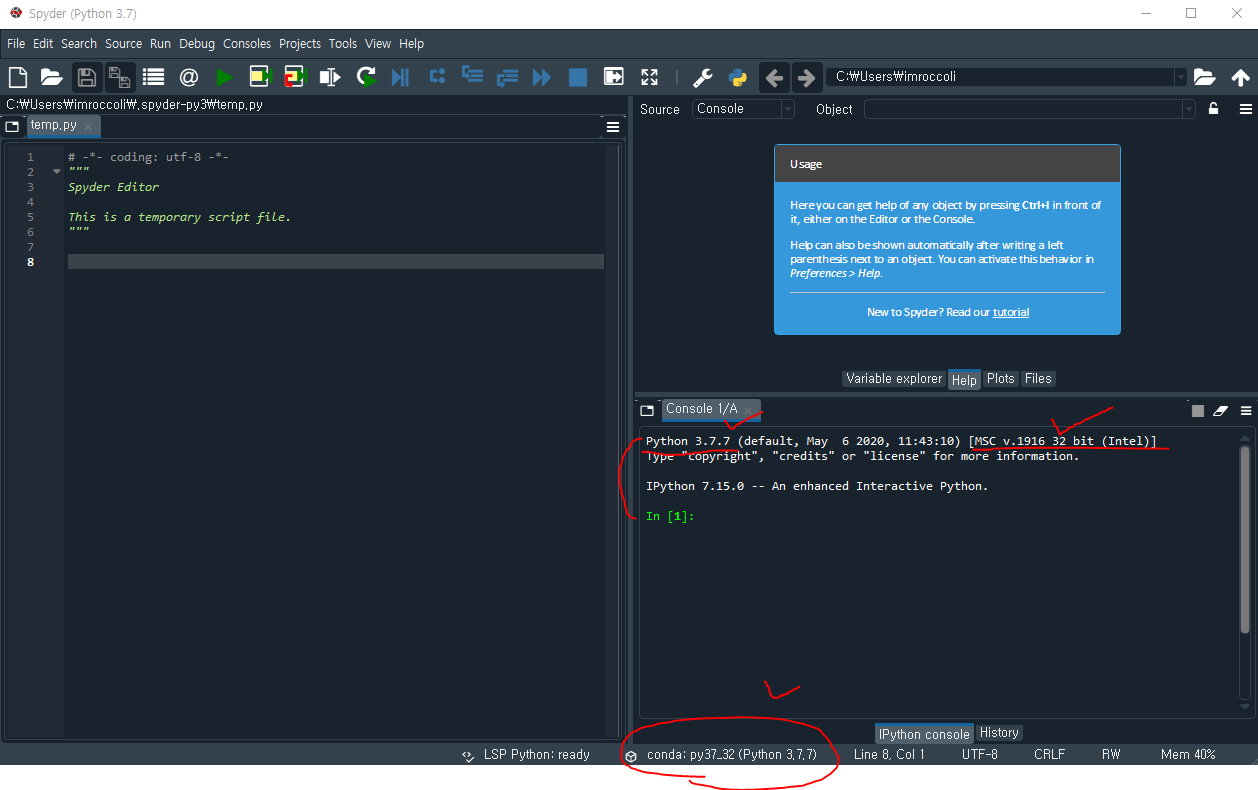
Task: Change to parent directory up arrow
Action: pyautogui.click(x=1240, y=77)
